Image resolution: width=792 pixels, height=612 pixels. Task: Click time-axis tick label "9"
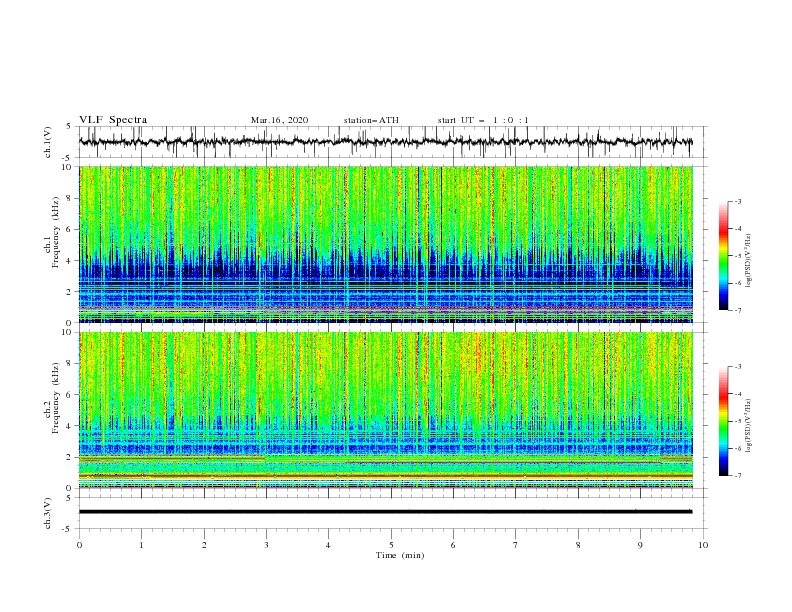point(640,545)
